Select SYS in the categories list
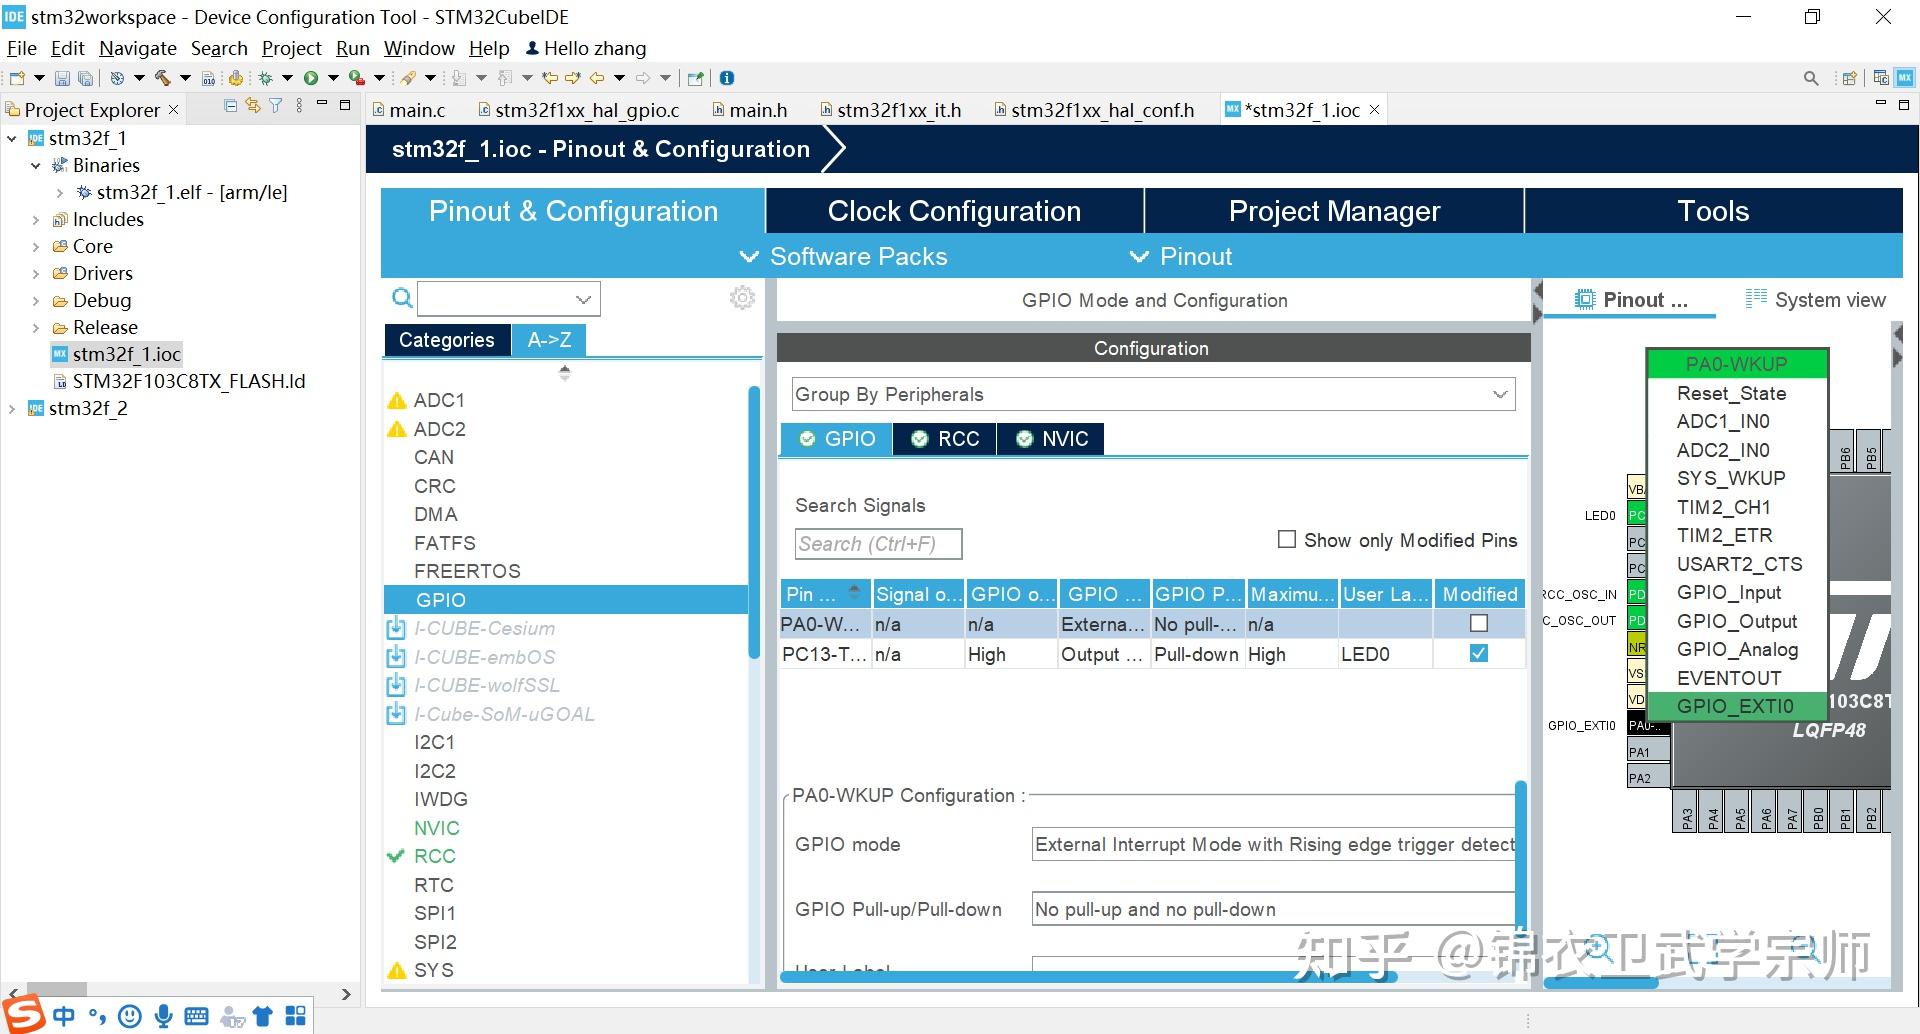 coord(433,970)
